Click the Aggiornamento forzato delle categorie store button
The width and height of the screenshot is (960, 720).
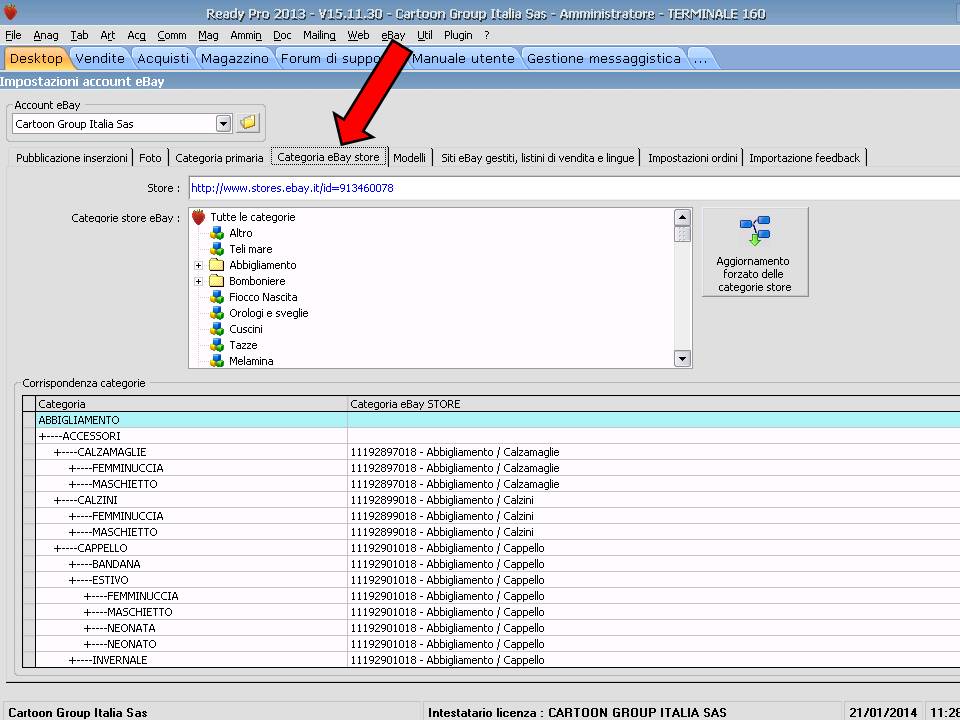[x=754, y=252]
